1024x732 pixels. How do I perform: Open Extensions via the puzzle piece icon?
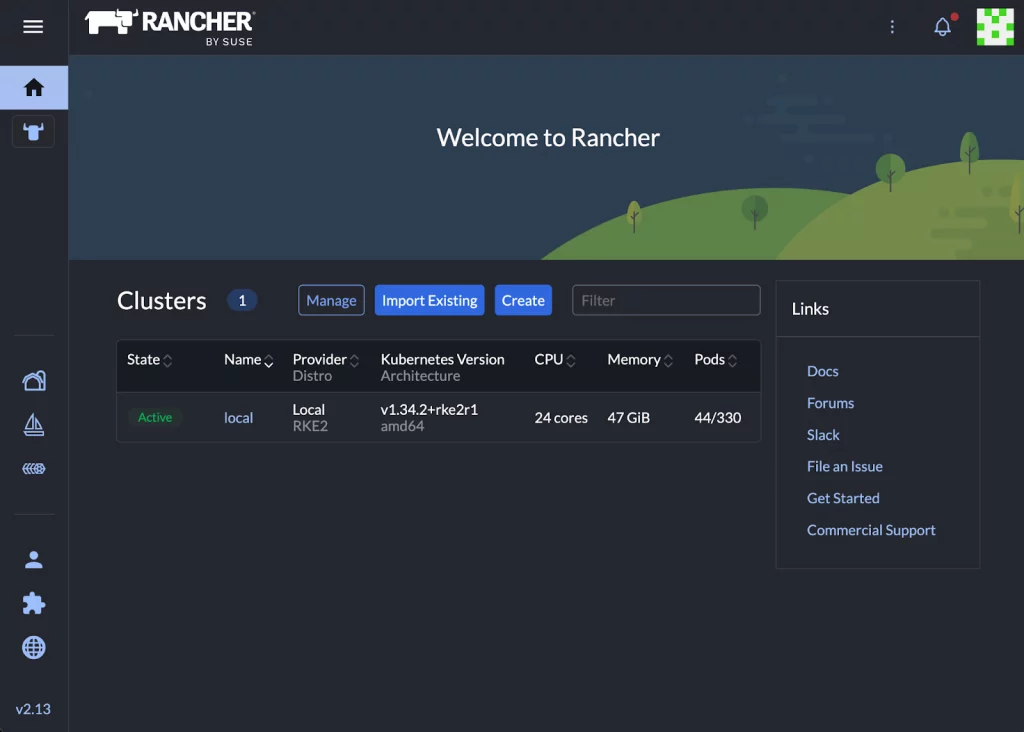[33, 603]
